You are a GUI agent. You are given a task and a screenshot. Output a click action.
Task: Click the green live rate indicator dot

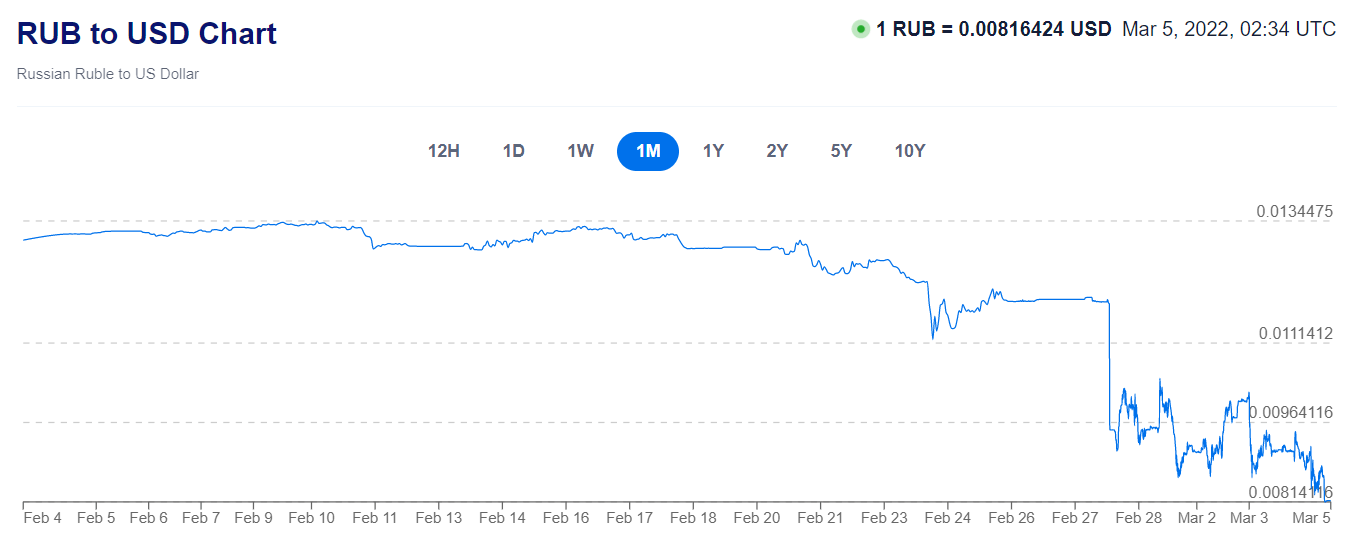[x=860, y=29]
